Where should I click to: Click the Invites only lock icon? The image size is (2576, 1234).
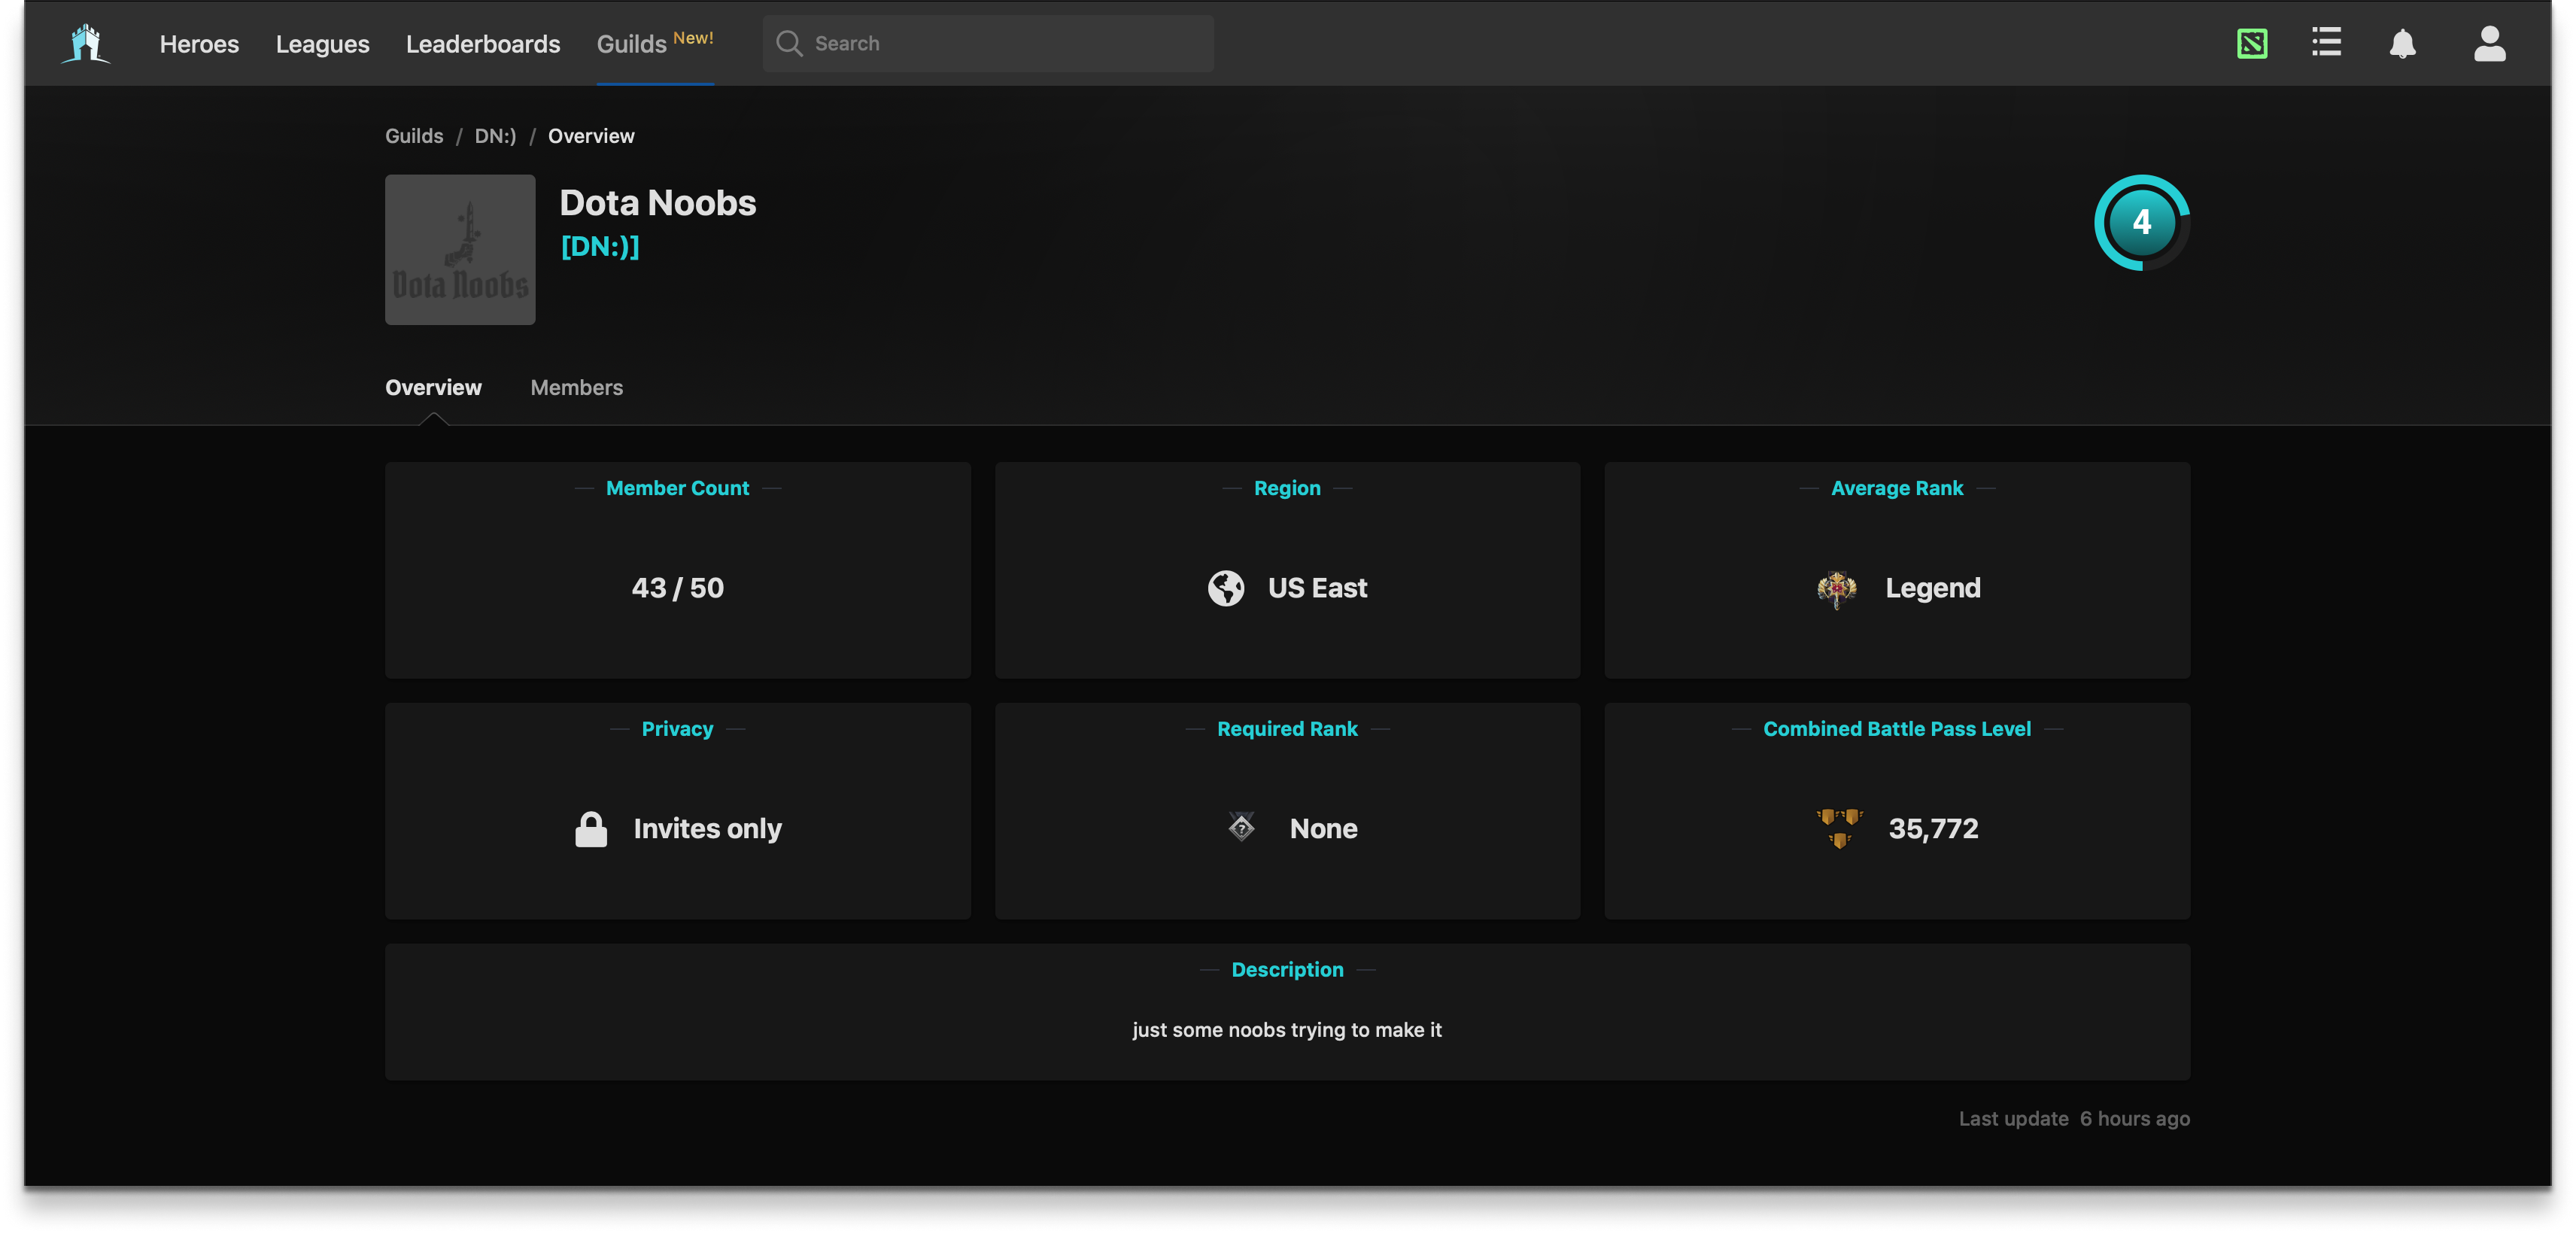click(591, 829)
